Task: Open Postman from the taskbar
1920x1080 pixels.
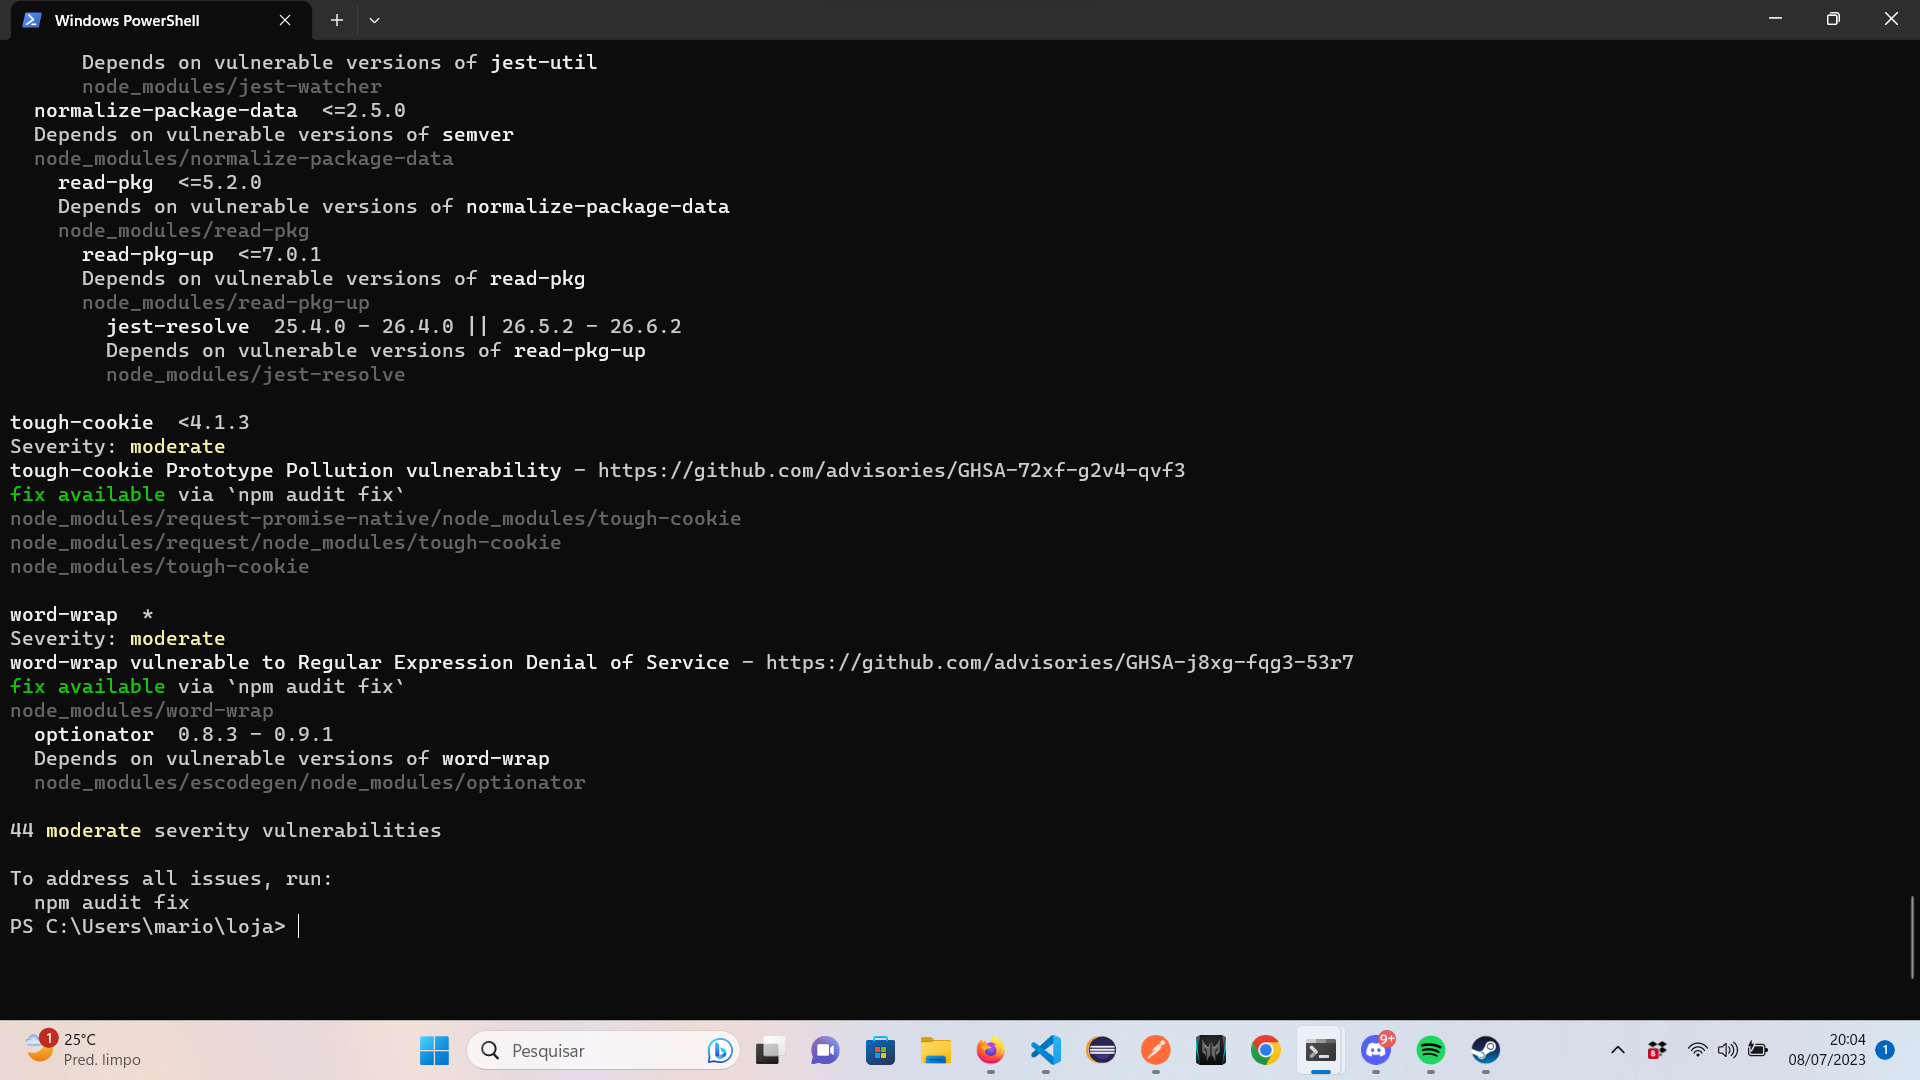Action: tap(1156, 1050)
